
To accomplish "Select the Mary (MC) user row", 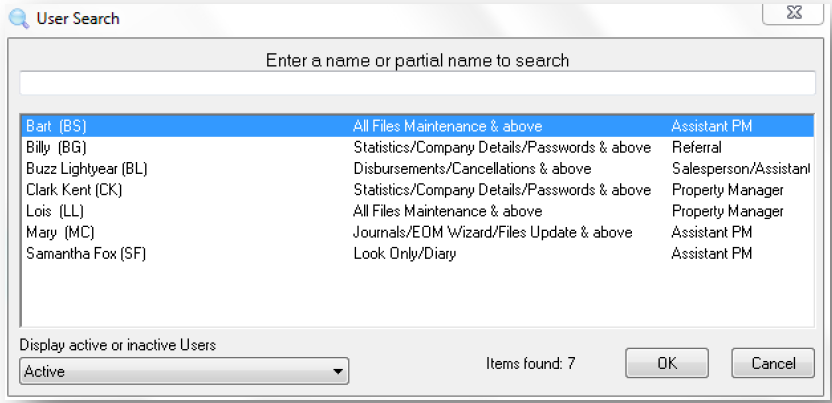I will pos(417,232).
